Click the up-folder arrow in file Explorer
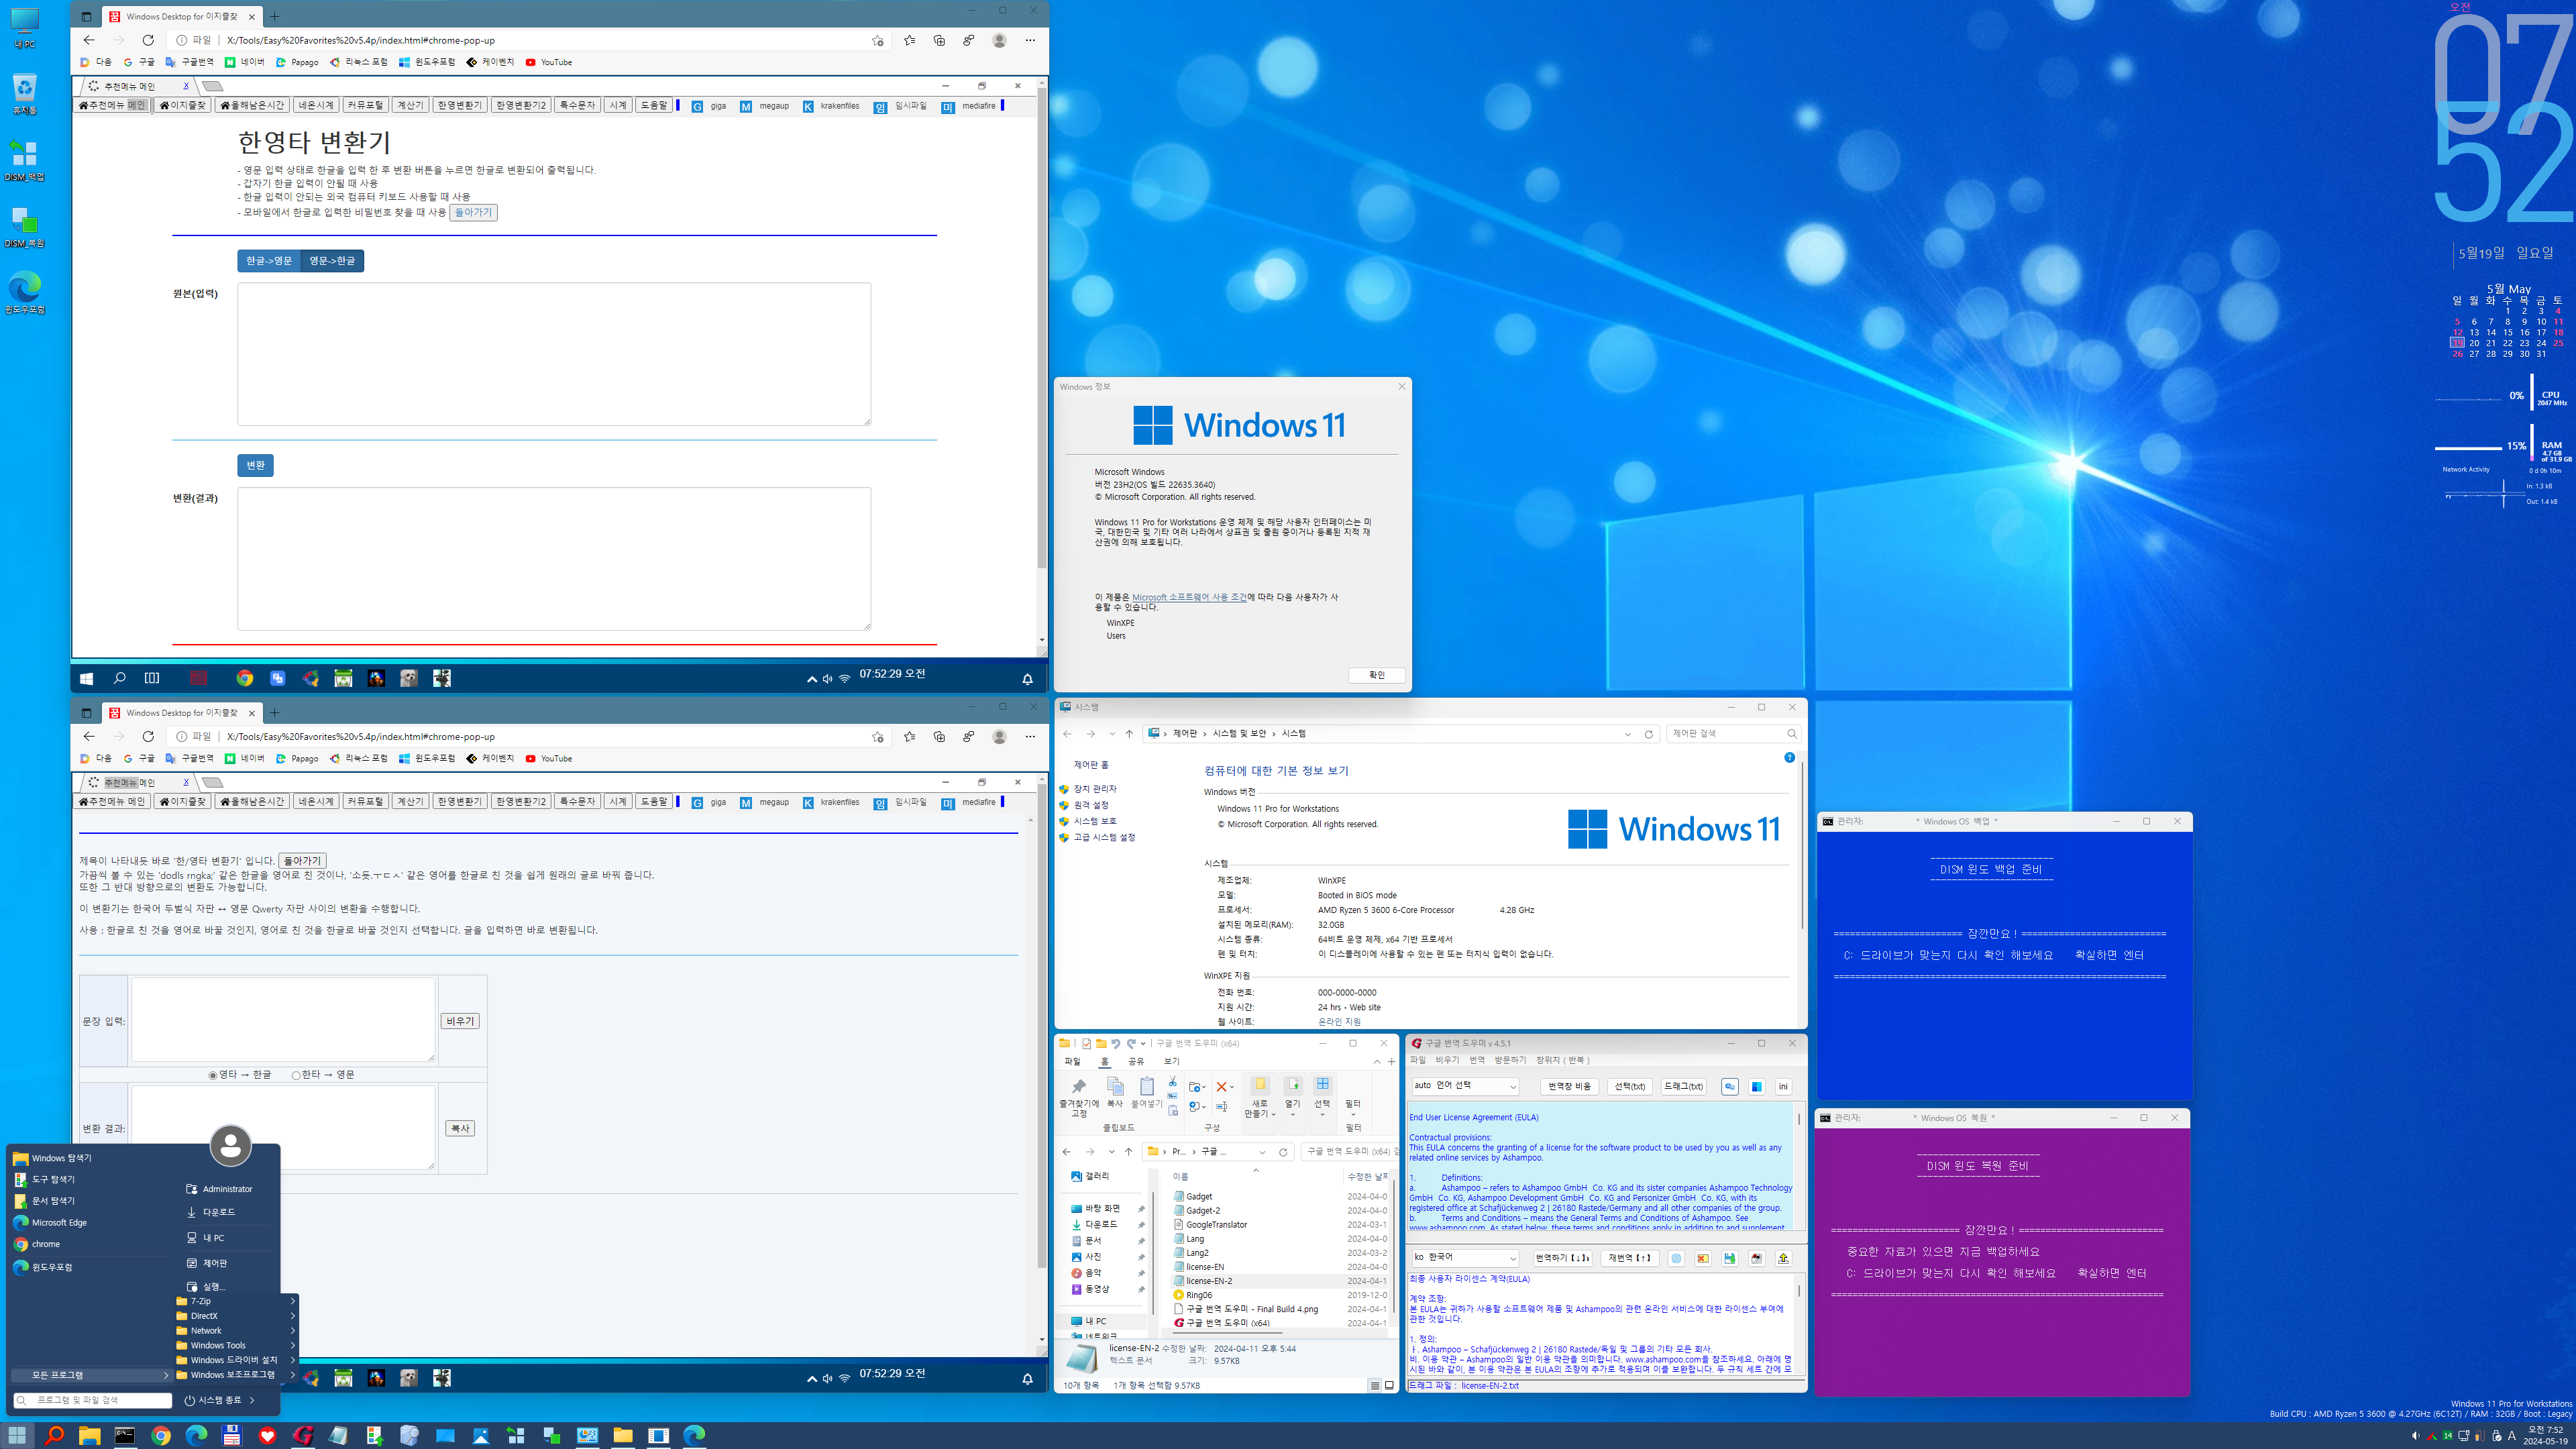Screen dimensions: 2576x1449 1129,1152
